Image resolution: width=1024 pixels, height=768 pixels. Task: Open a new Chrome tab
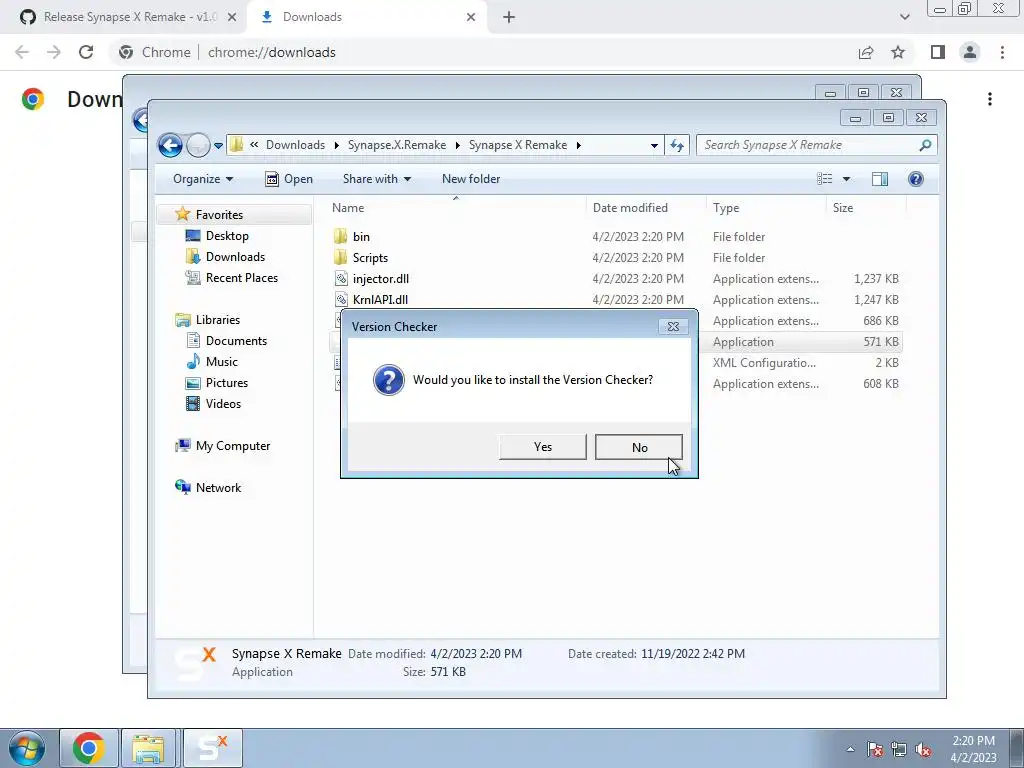(509, 17)
